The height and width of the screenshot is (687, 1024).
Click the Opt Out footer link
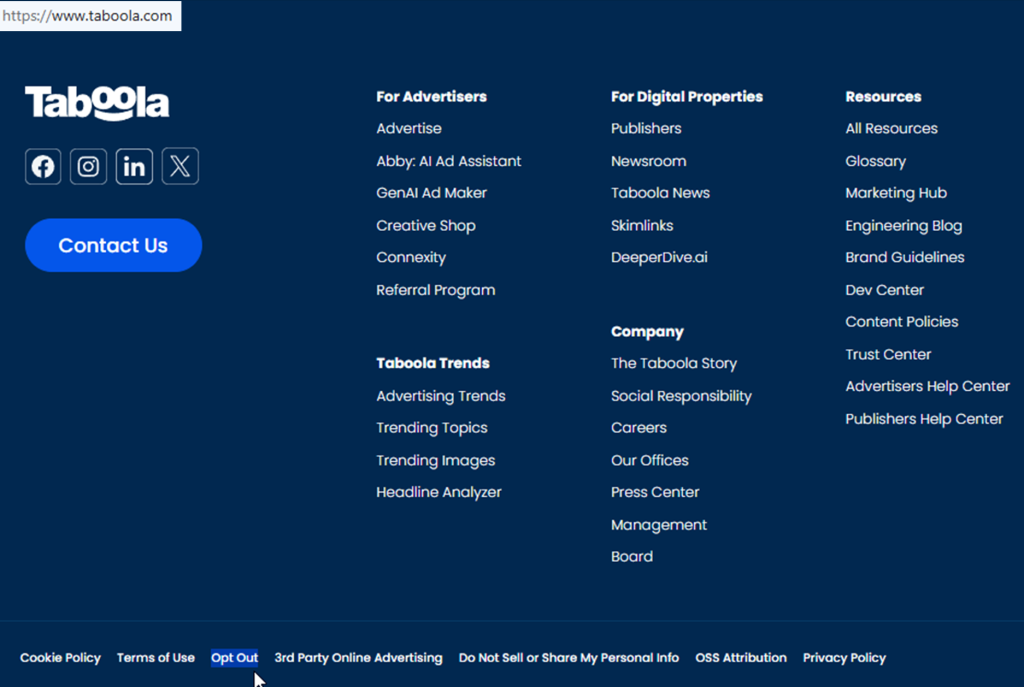click(234, 658)
